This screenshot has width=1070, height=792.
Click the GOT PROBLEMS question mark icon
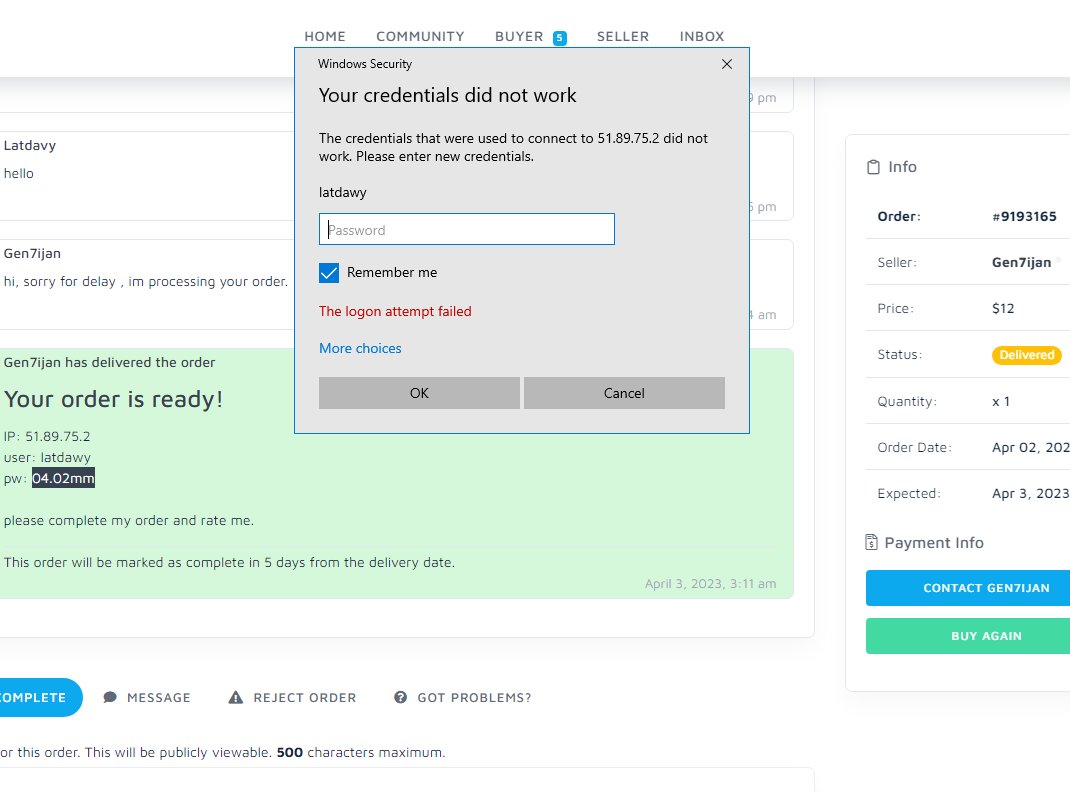(x=401, y=697)
